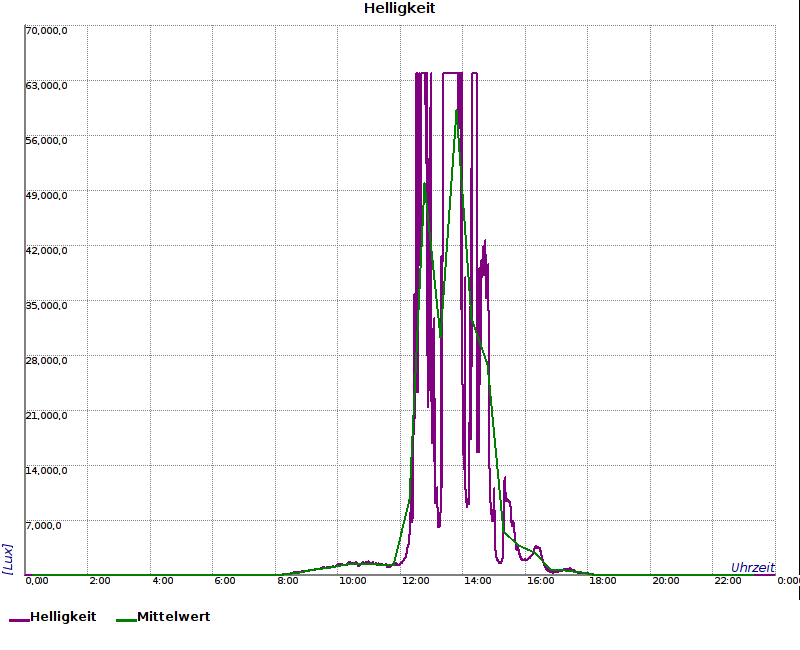Screen dimensions: 800x650
Task: Click the purple Helligkeit legend line swatch
Action: 19,620
